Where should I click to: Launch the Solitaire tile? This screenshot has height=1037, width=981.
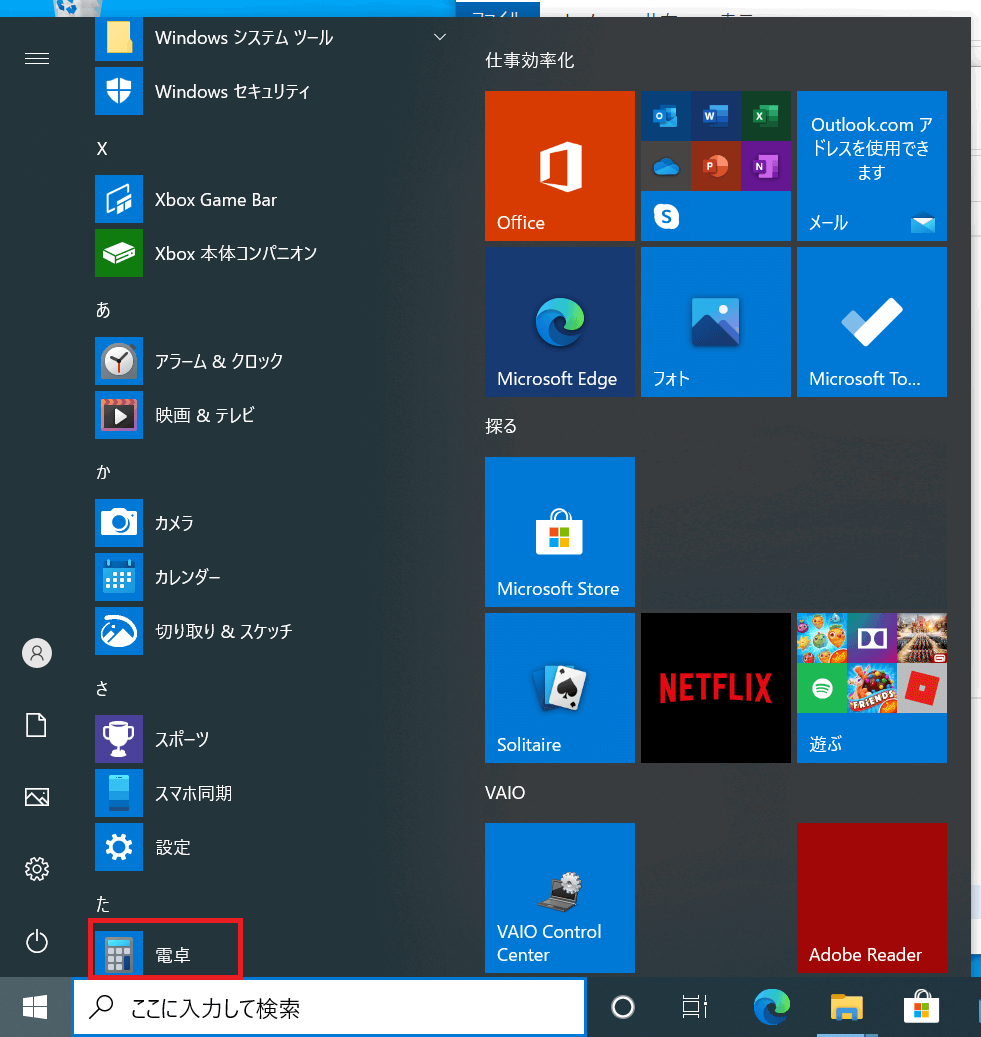pyautogui.click(x=560, y=688)
